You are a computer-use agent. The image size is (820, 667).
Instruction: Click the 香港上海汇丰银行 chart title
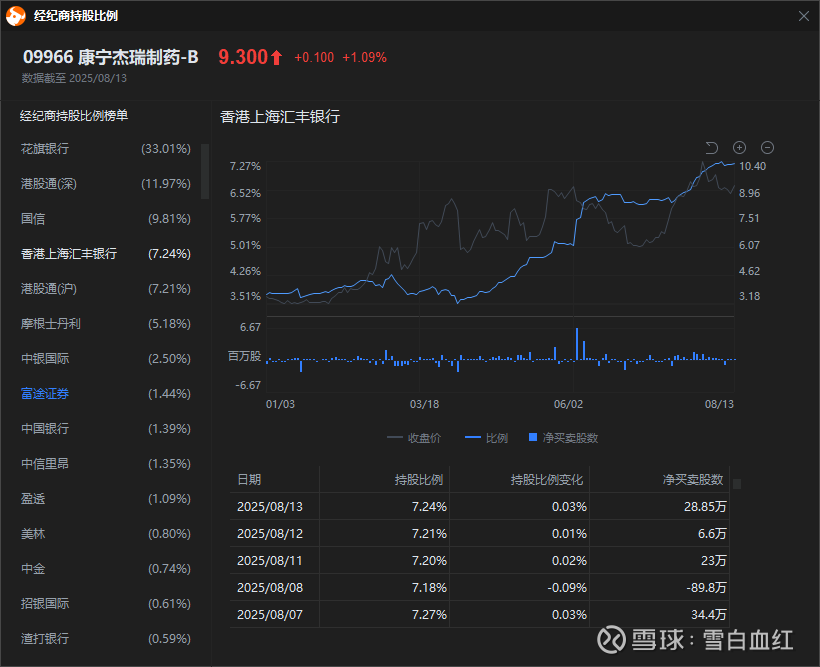[x=280, y=117]
